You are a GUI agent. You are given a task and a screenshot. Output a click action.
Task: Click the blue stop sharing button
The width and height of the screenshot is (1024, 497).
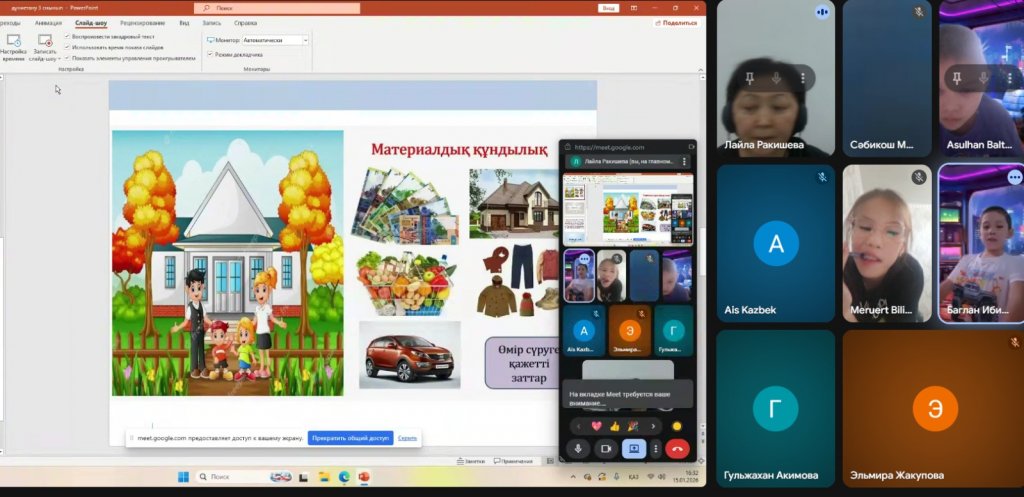[x=350, y=438]
